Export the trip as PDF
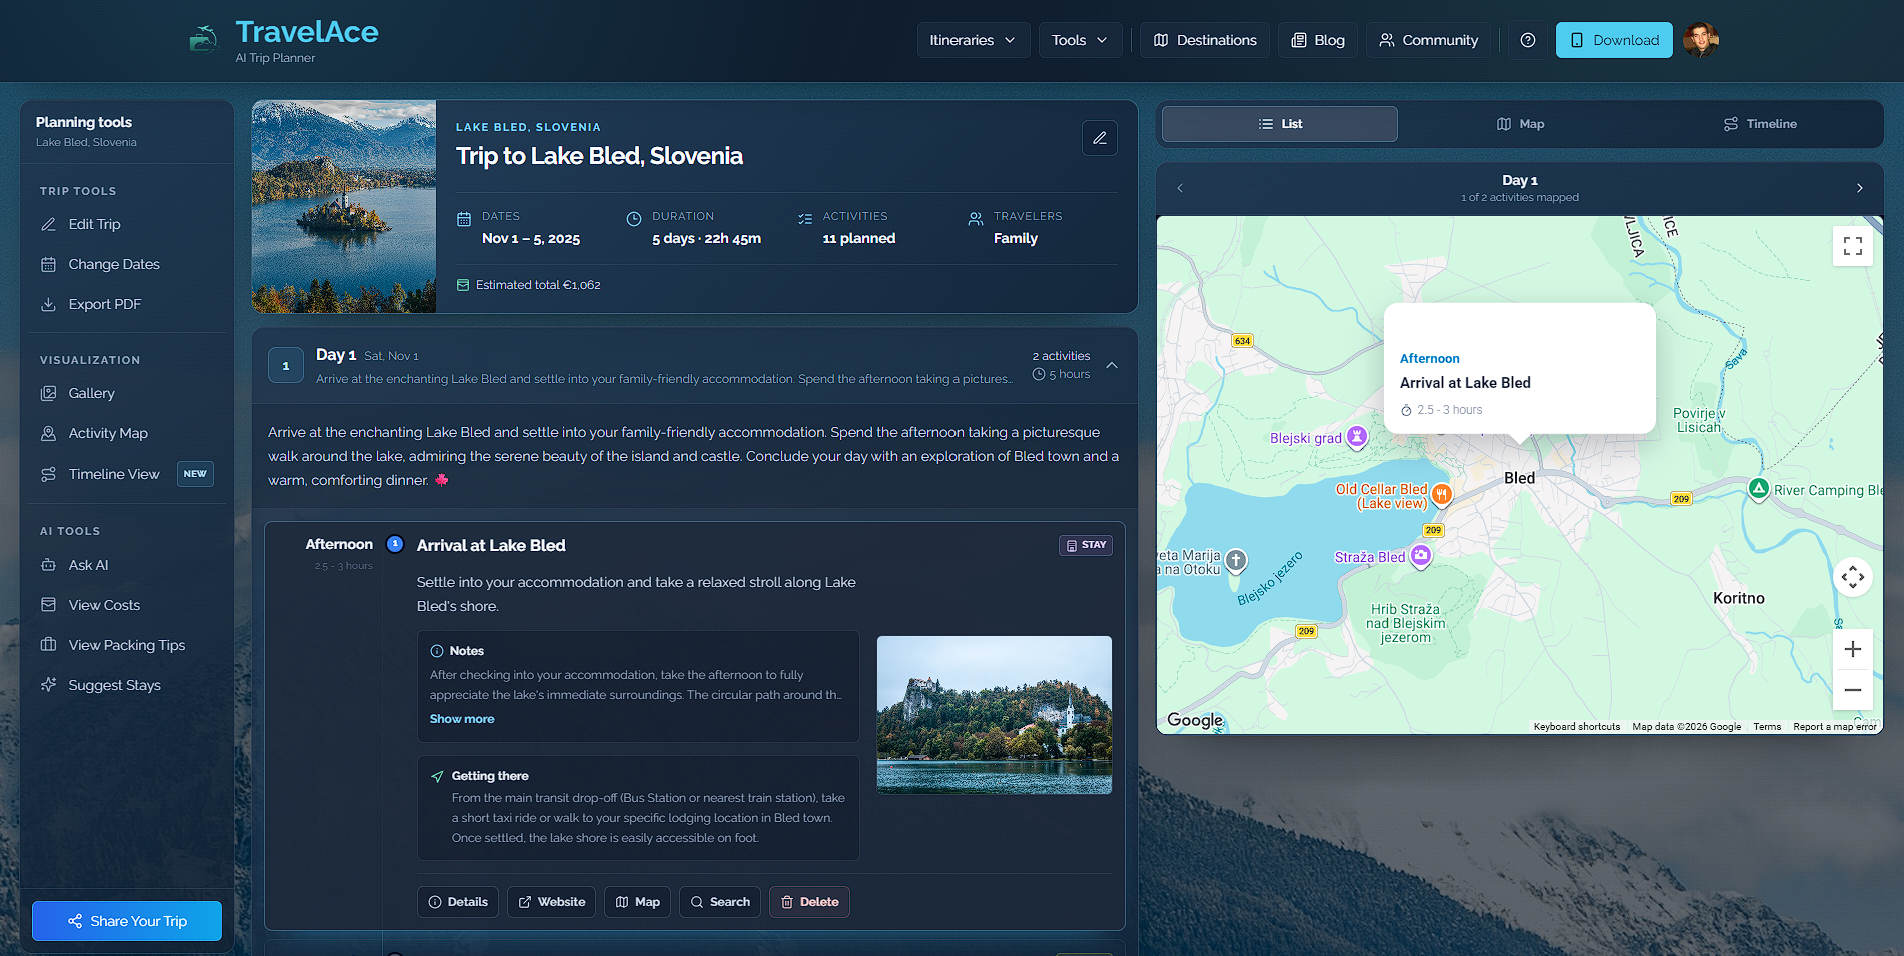This screenshot has height=956, width=1904. pyautogui.click(x=127, y=304)
